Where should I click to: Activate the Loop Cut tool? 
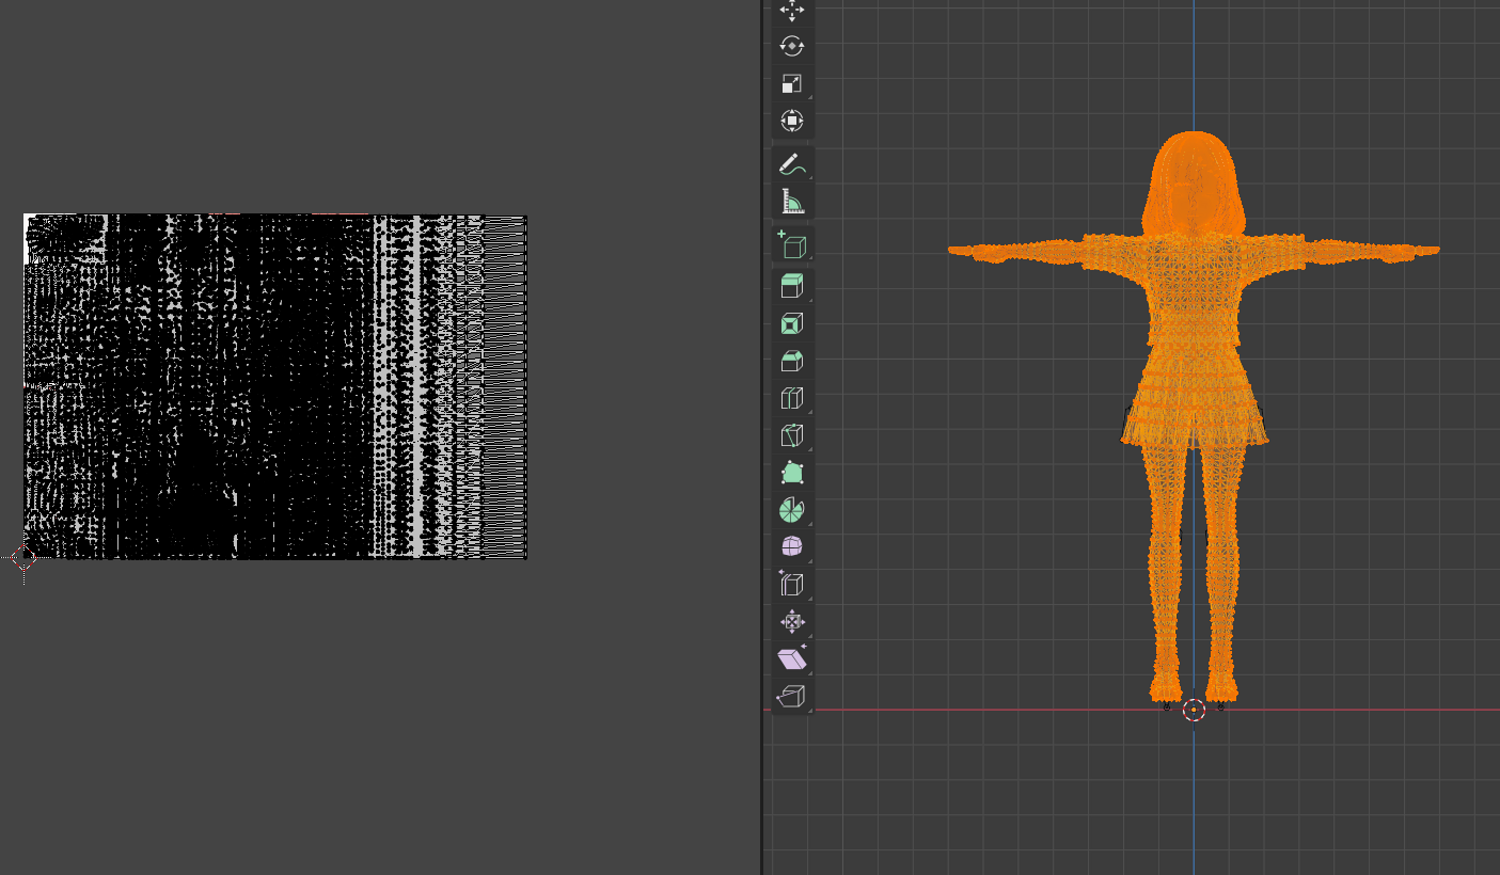coord(791,399)
